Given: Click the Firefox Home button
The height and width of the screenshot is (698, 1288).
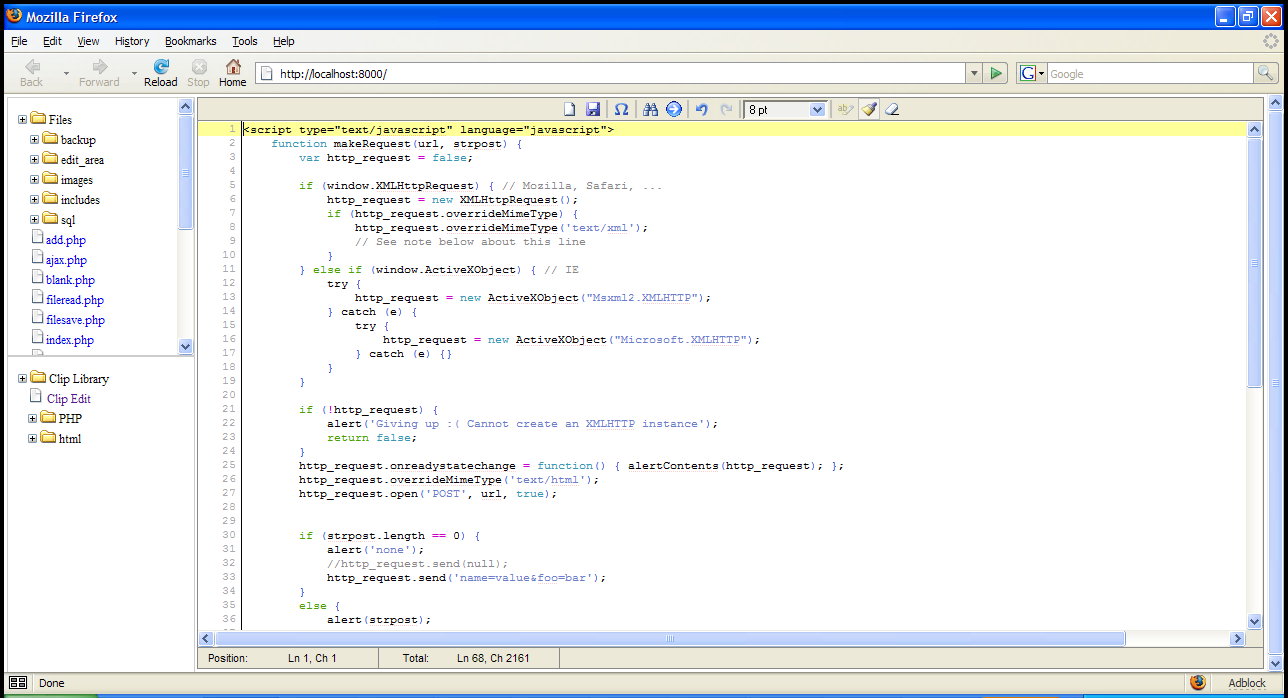Looking at the screenshot, I should (232, 73).
